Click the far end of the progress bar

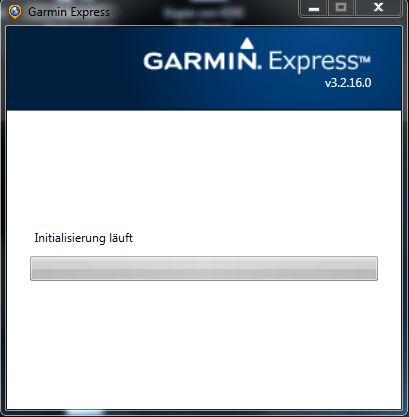pos(375,268)
